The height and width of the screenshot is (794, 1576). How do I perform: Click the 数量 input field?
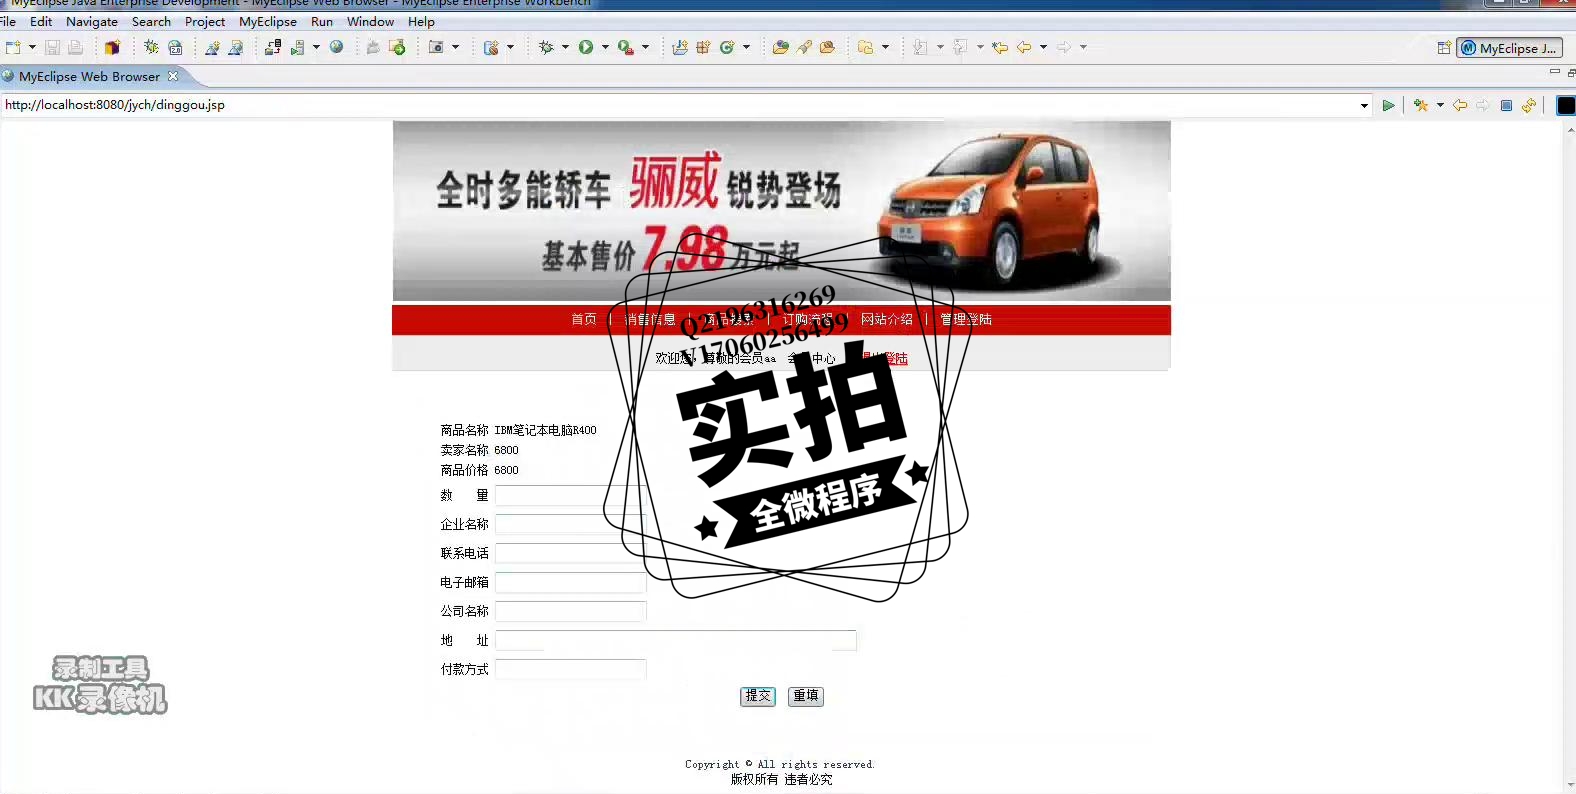[571, 495]
